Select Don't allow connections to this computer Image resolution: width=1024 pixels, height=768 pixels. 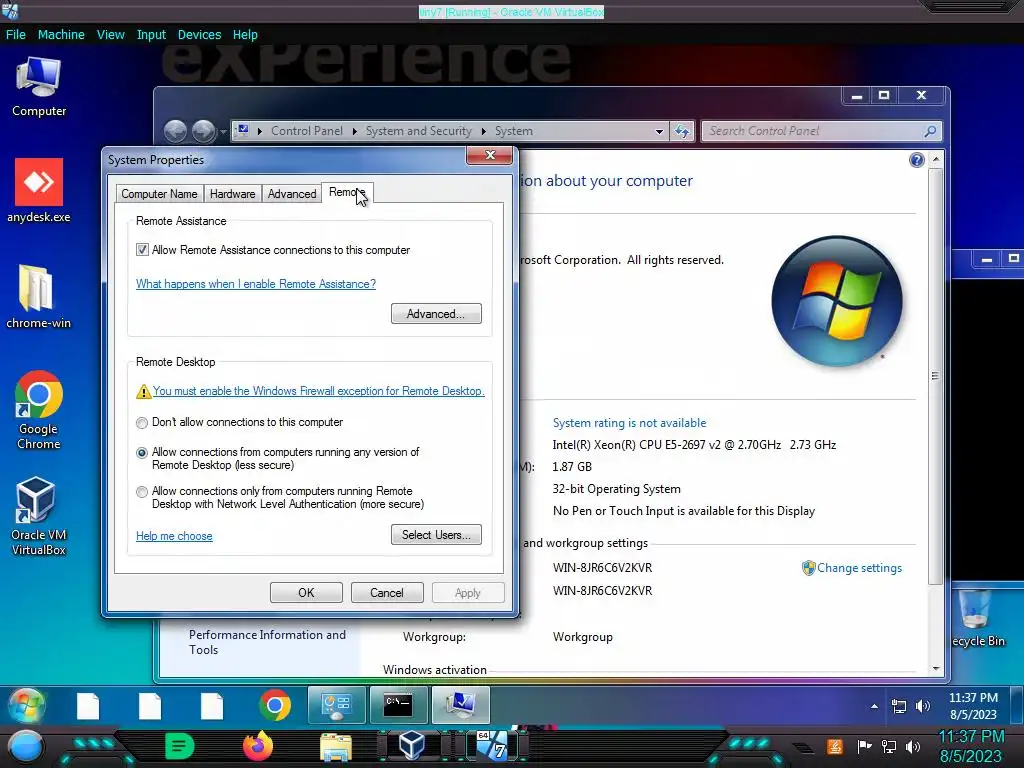[x=142, y=423]
